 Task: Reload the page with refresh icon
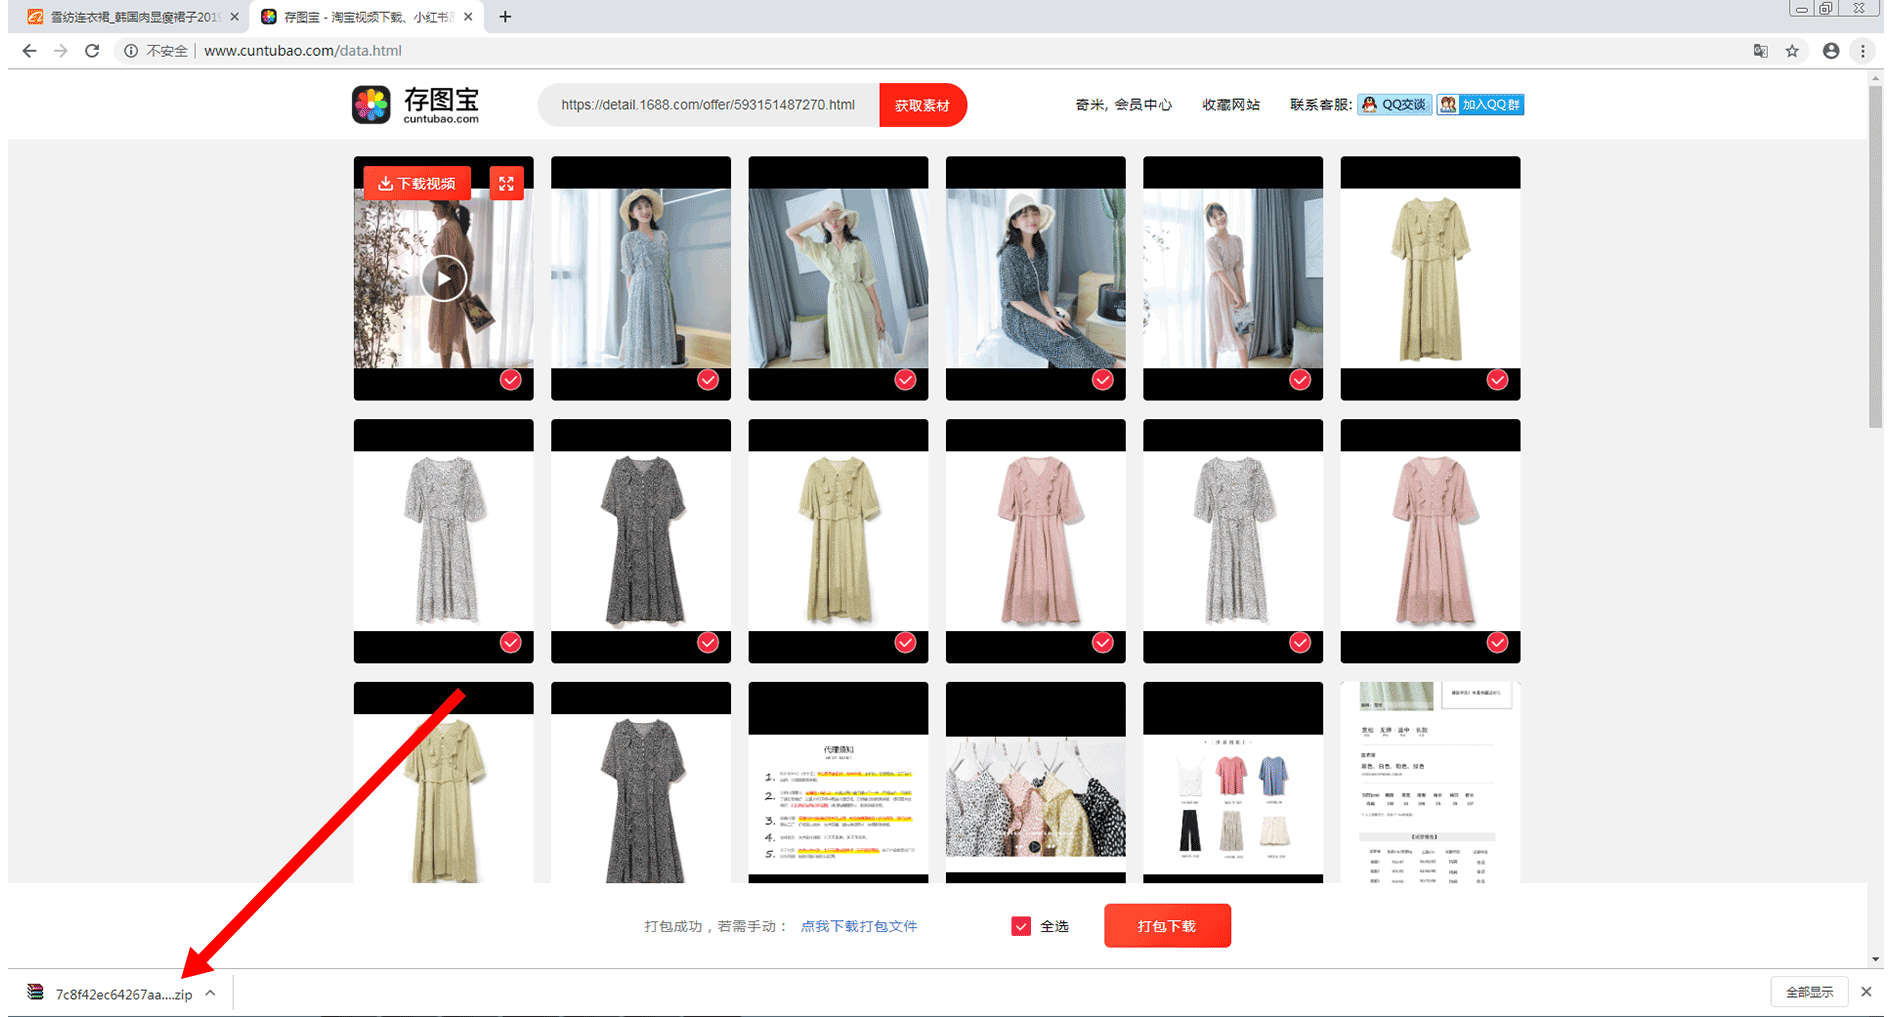[x=92, y=51]
